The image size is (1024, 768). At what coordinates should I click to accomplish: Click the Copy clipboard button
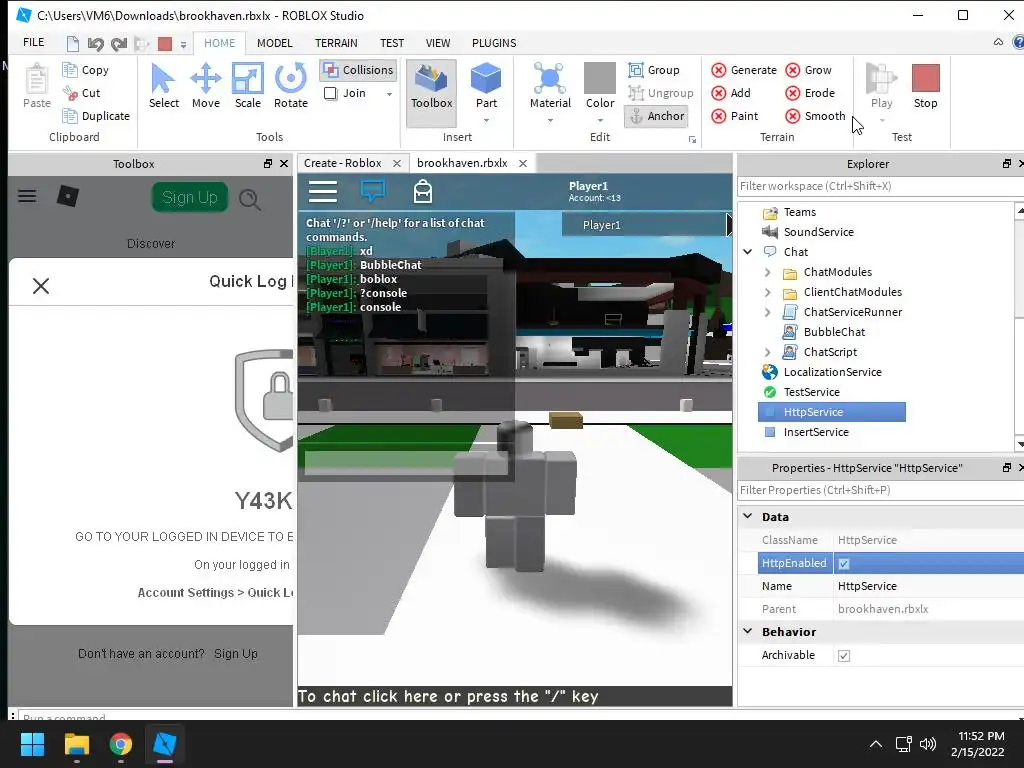86,70
